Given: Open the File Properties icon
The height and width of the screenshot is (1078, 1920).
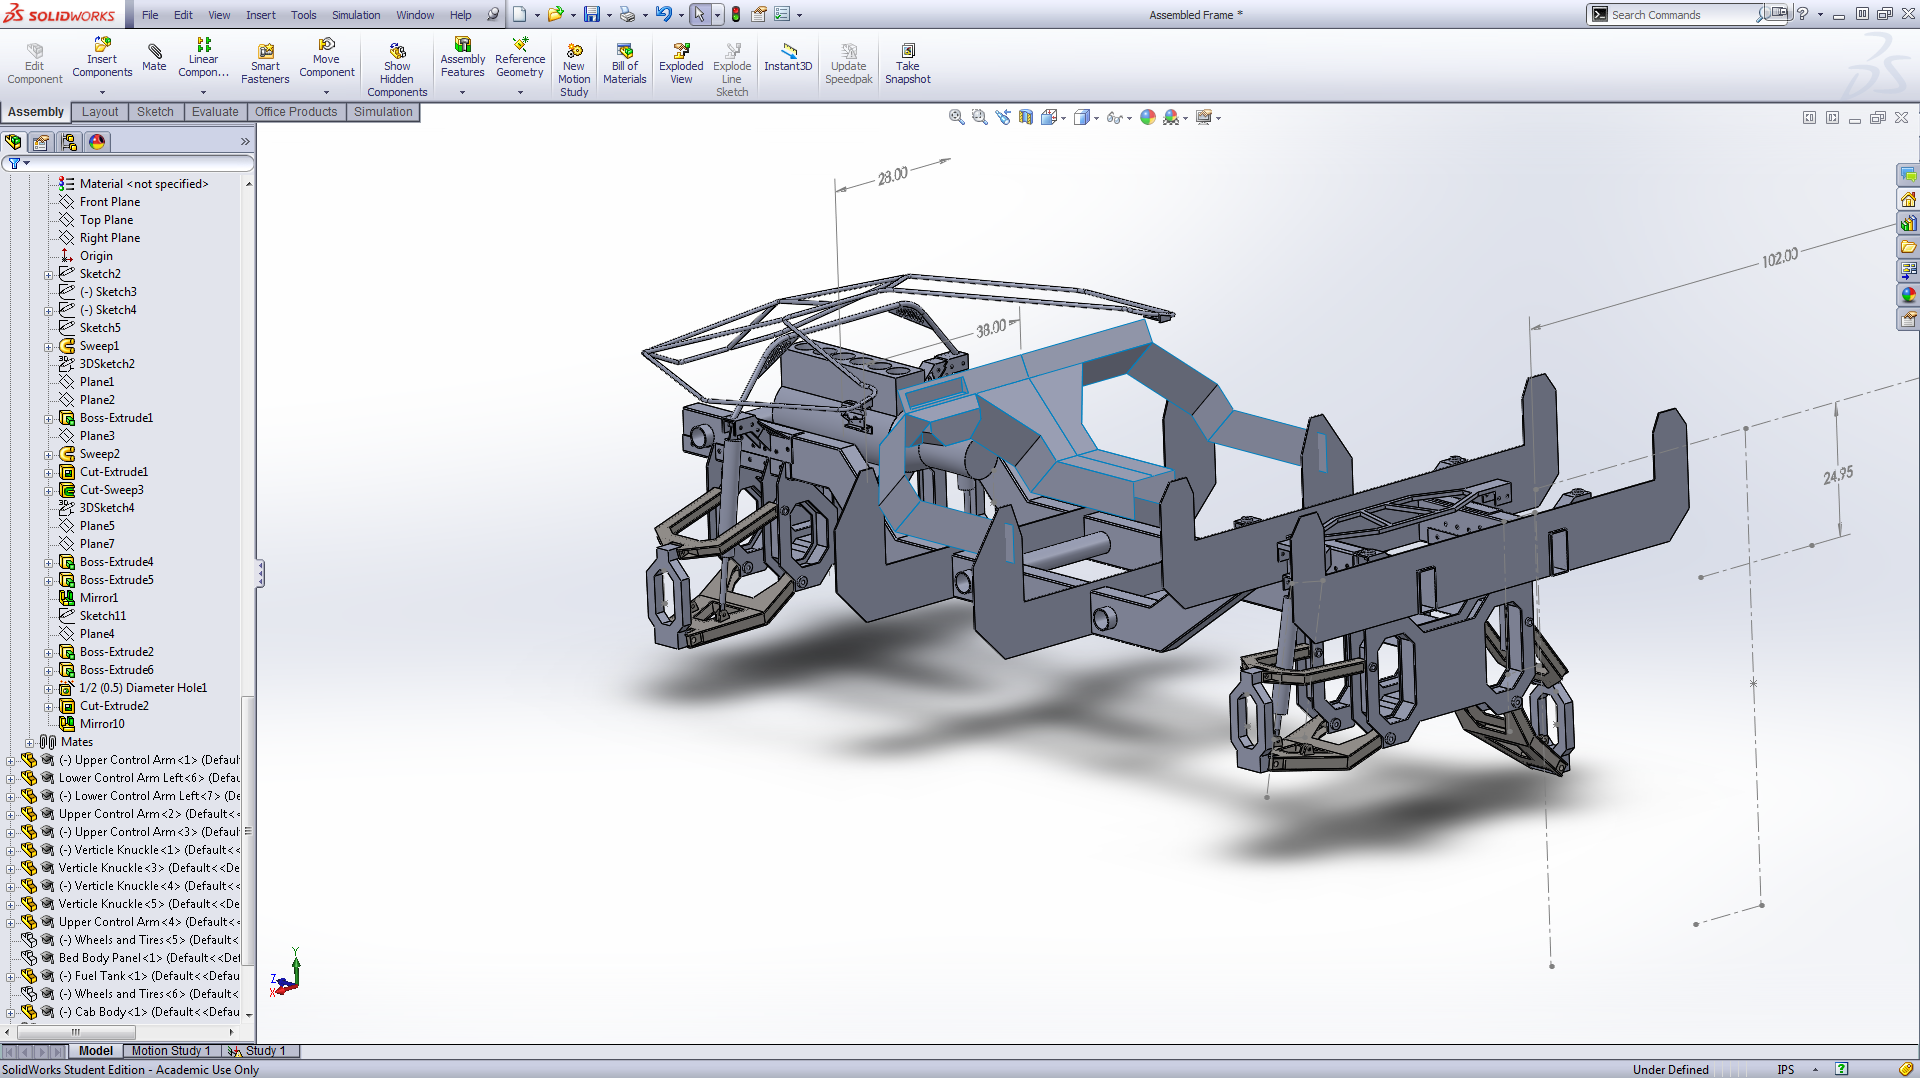Looking at the screenshot, I should (759, 14).
